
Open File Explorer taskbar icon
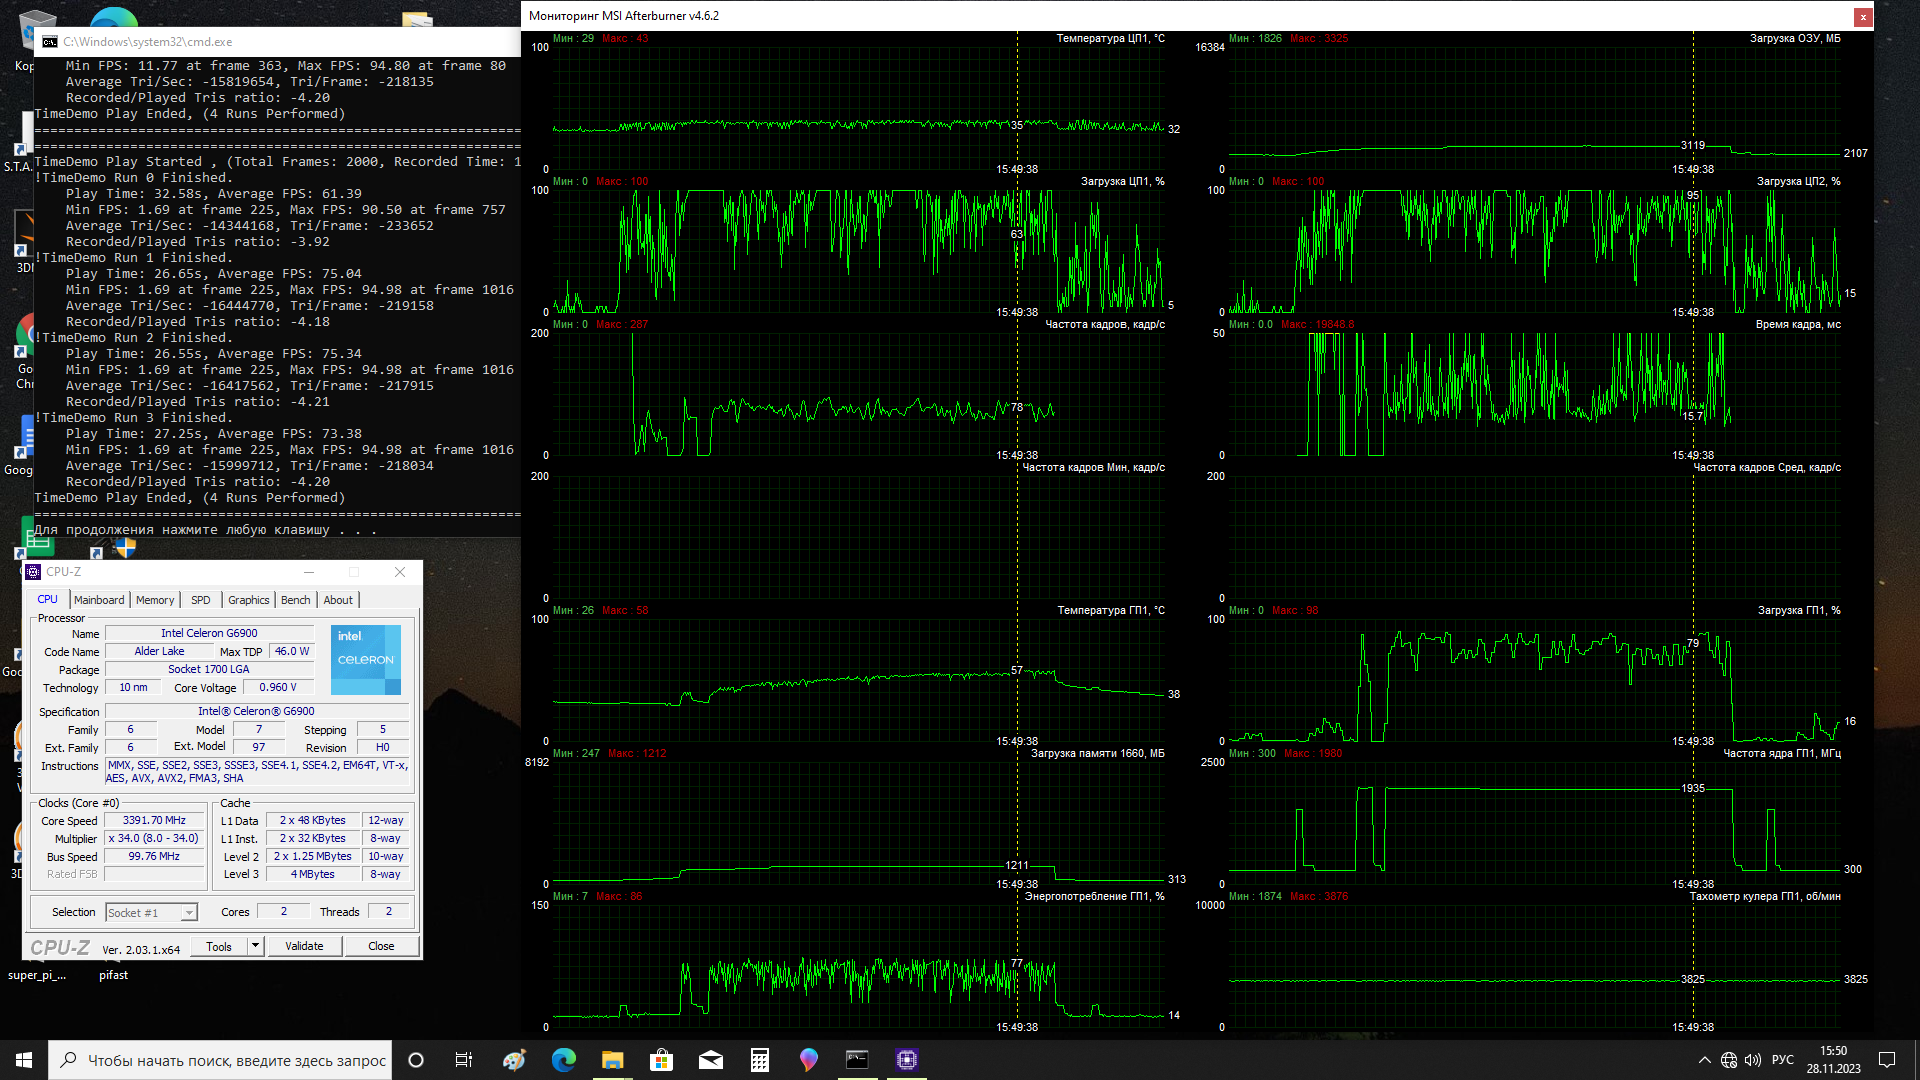[x=613, y=1060]
